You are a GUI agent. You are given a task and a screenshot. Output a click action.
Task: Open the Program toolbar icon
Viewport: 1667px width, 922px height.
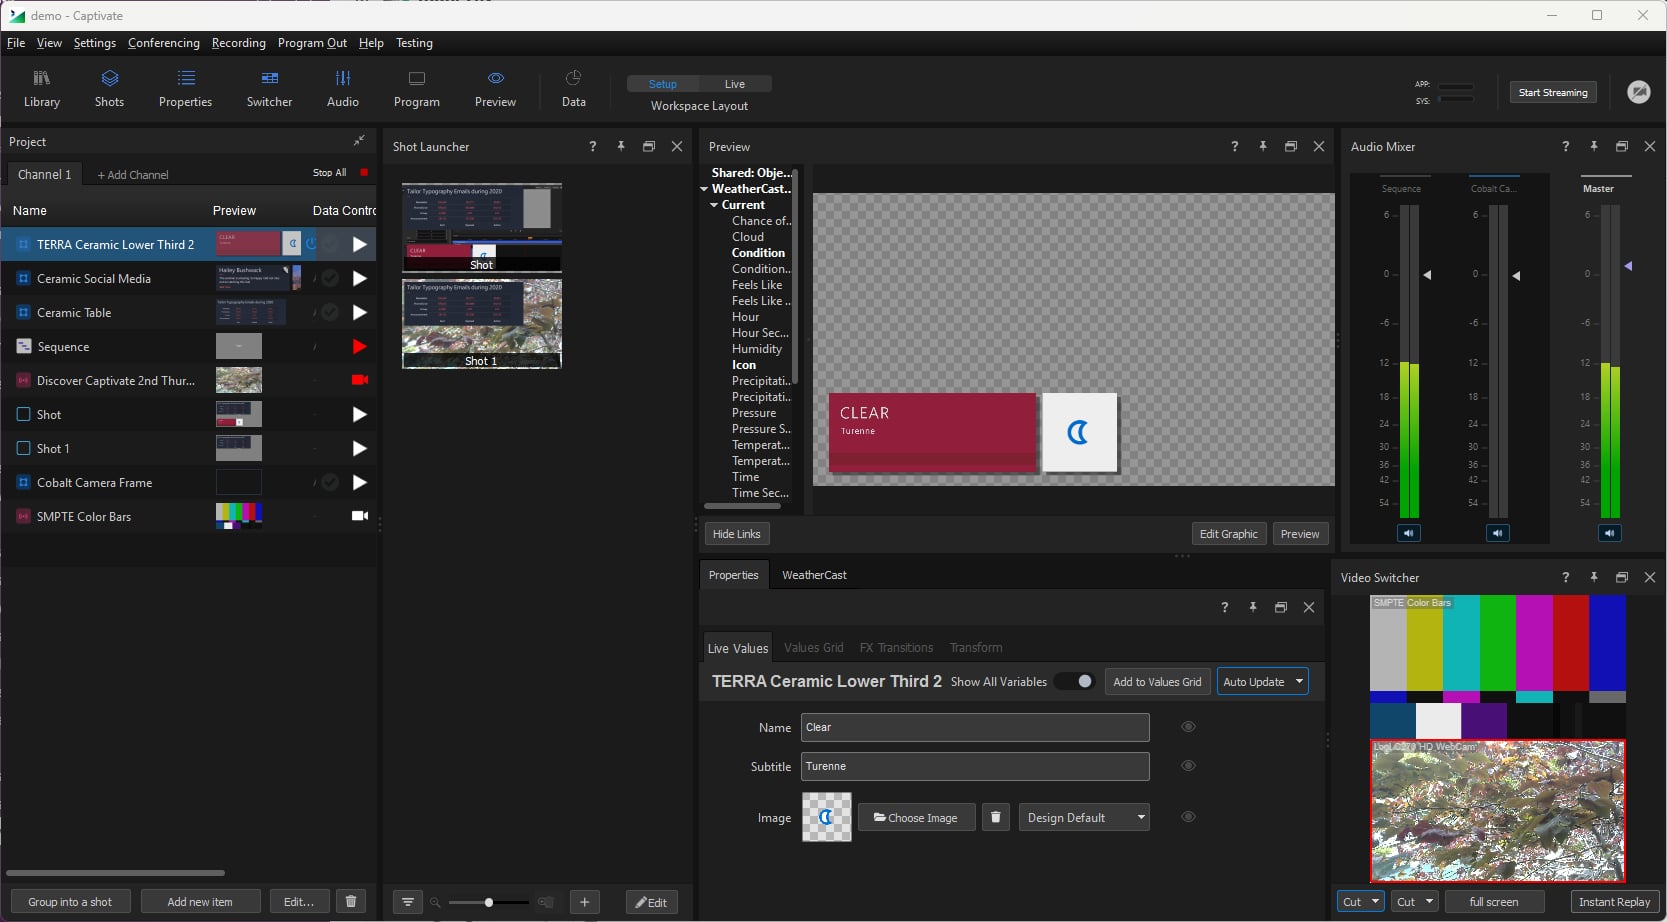[416, 89]
